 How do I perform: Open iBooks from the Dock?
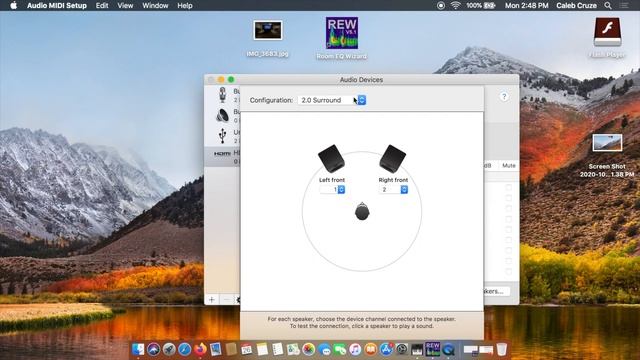[x=371, y=349]
